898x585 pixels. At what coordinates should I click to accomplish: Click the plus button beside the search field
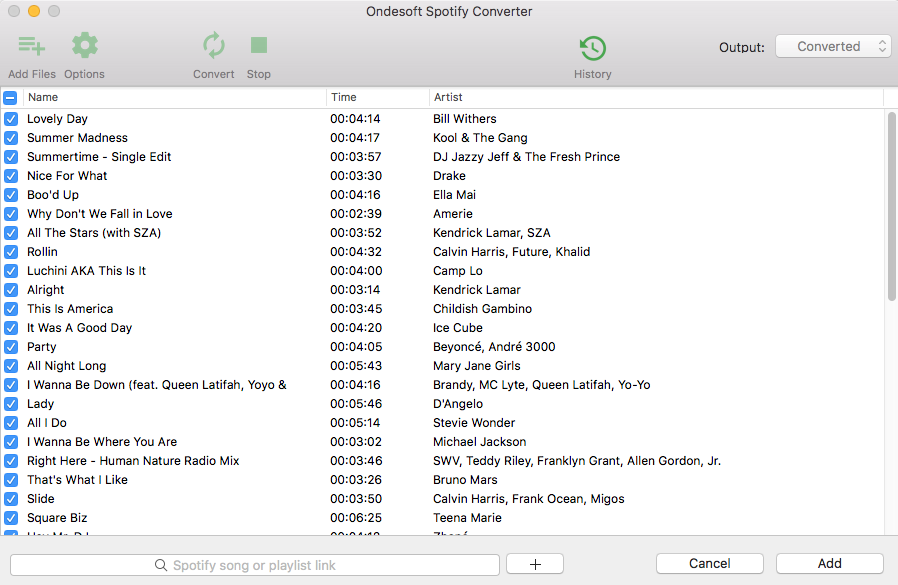pos(534,564)
